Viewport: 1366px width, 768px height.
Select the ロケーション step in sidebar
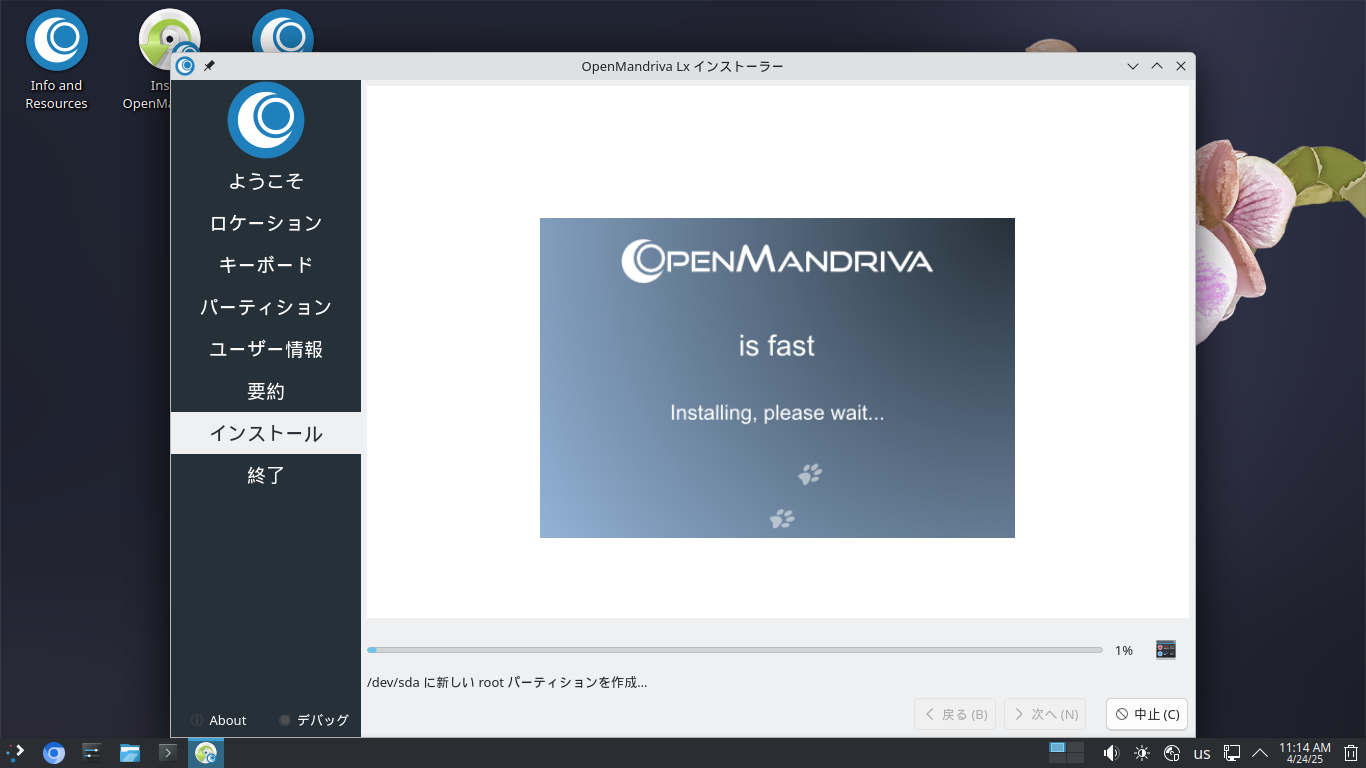[x=266, y=223]
